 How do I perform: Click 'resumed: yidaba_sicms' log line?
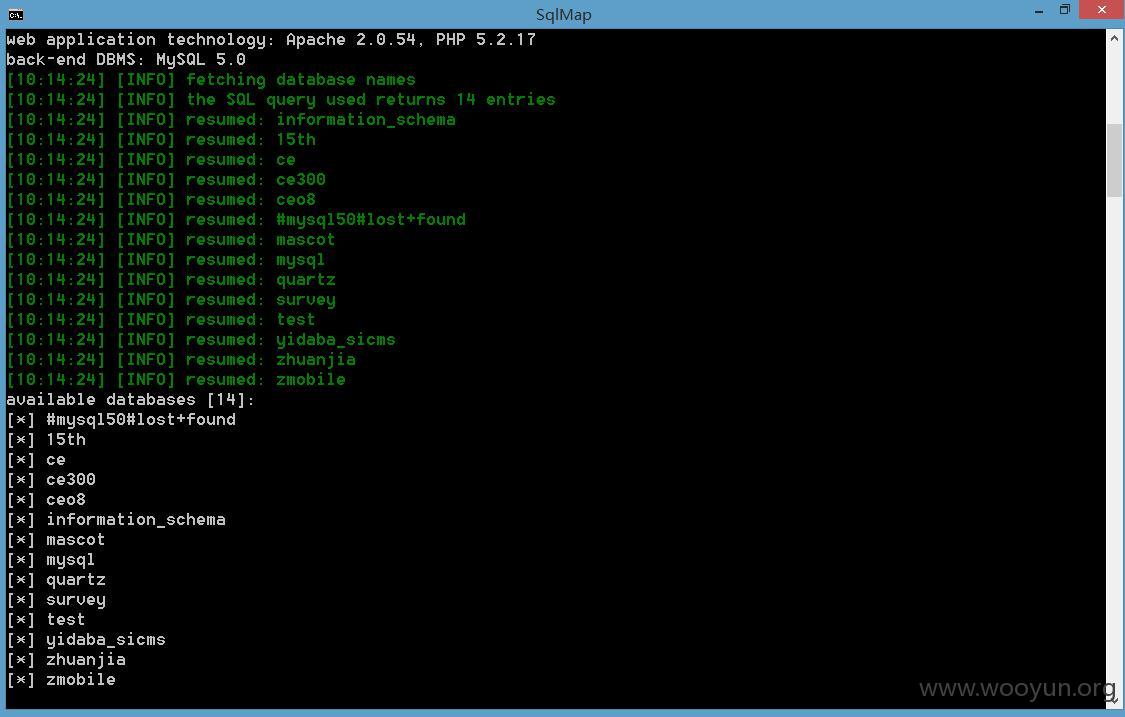pyautogui.click(x=201, y=339)
